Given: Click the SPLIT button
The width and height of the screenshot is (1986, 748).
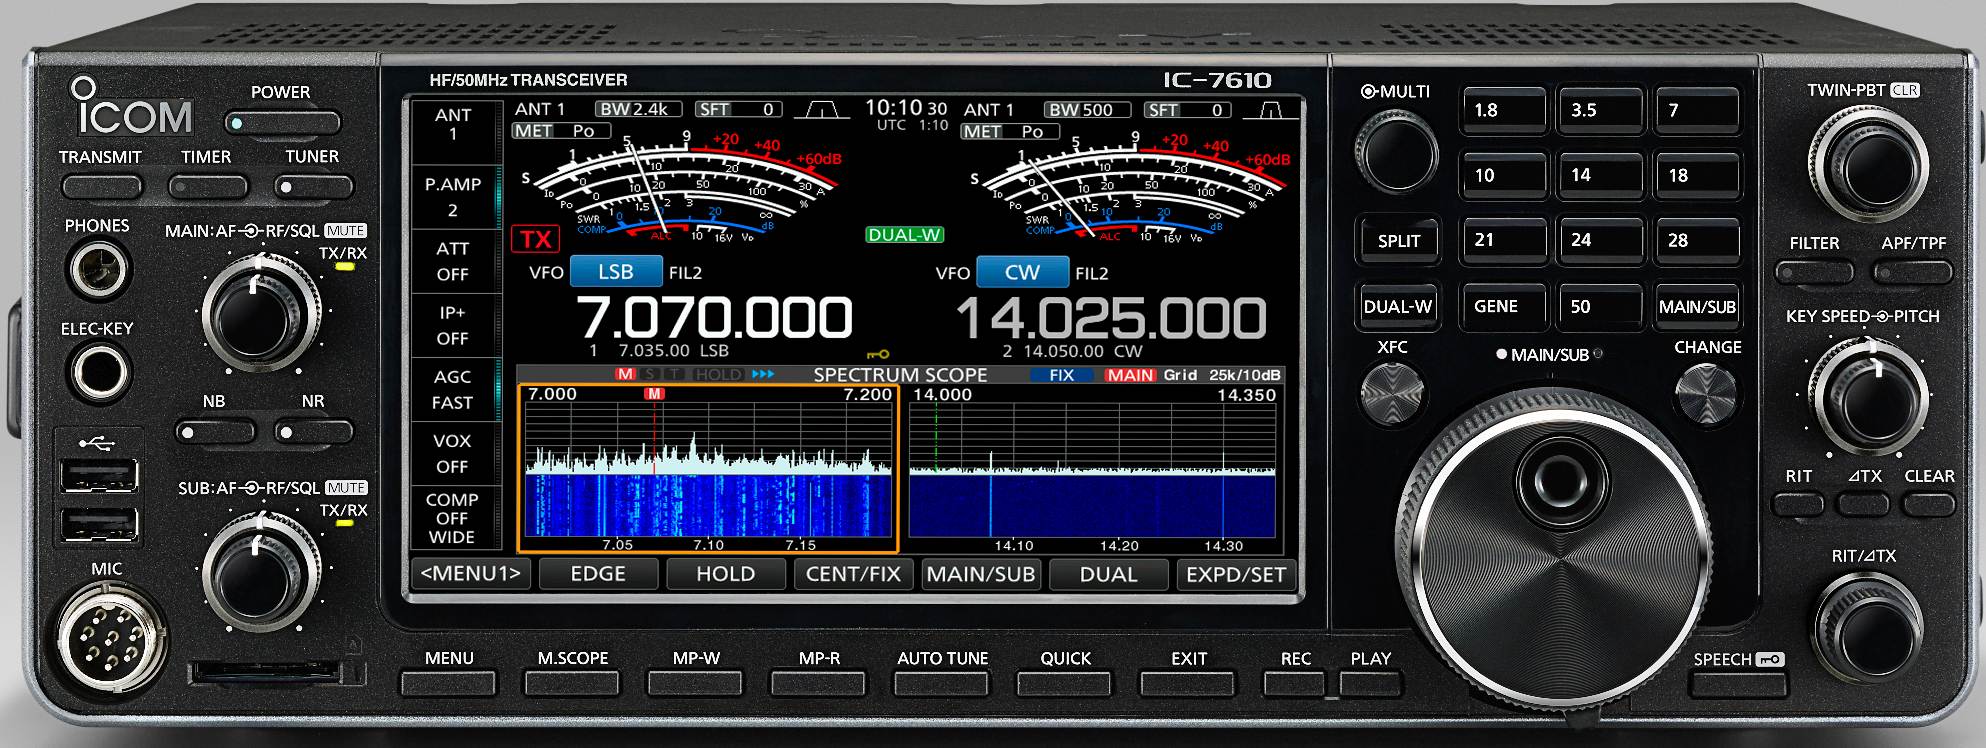Looking at the screenshot, I should pos(1399,241).
